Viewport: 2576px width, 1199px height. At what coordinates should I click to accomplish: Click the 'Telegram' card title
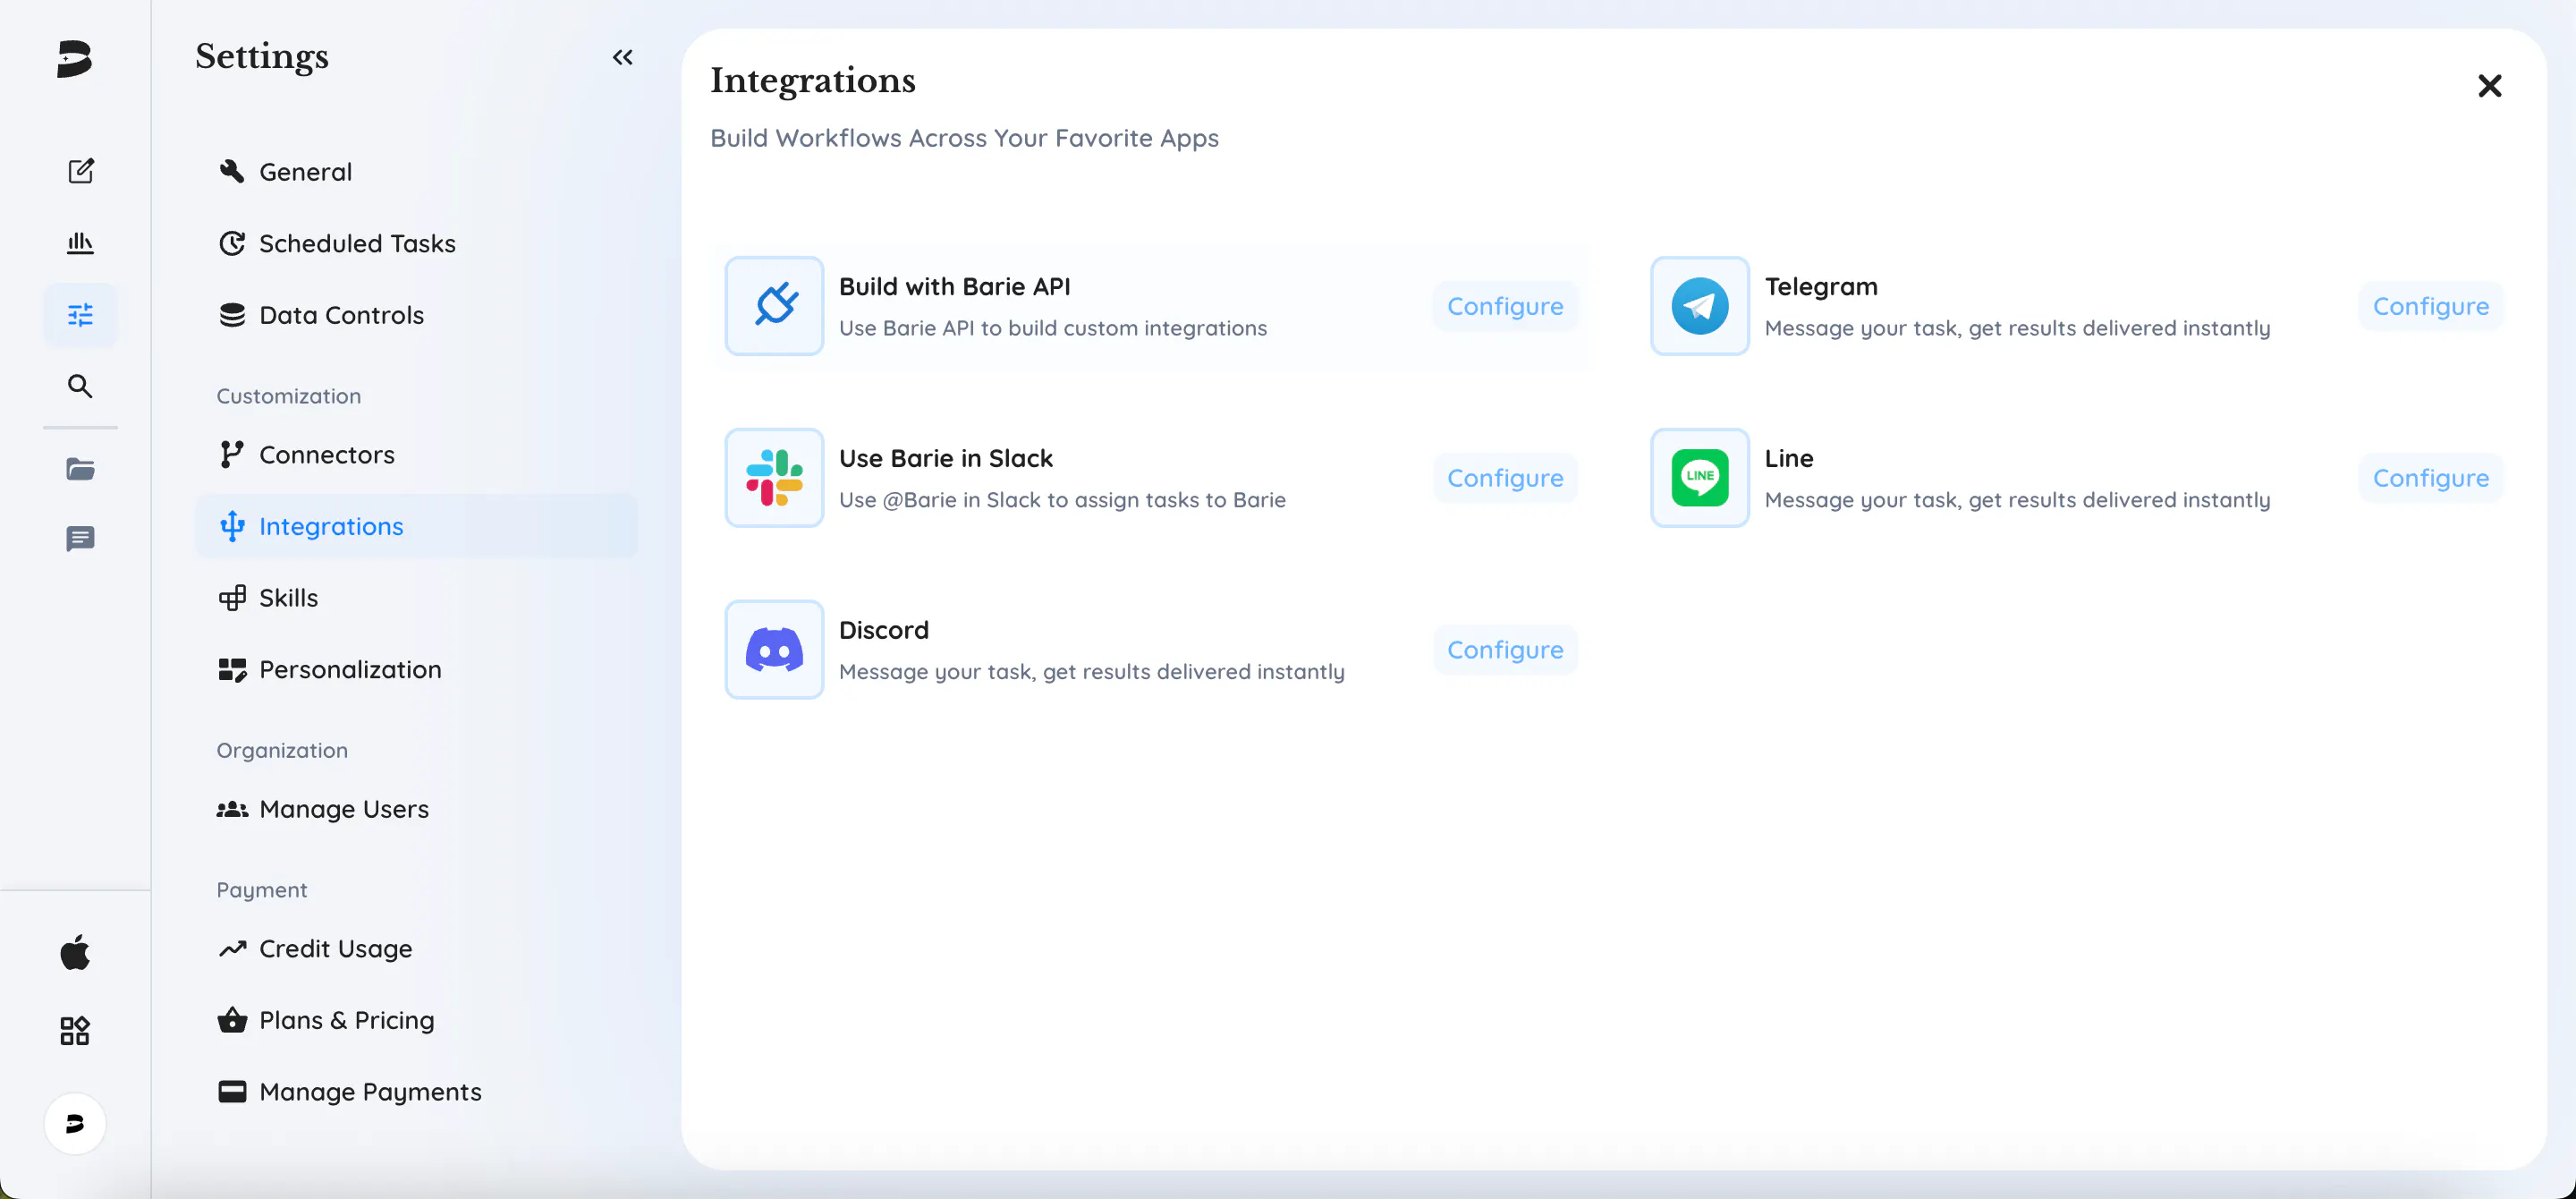click(x=1821, y=287)
